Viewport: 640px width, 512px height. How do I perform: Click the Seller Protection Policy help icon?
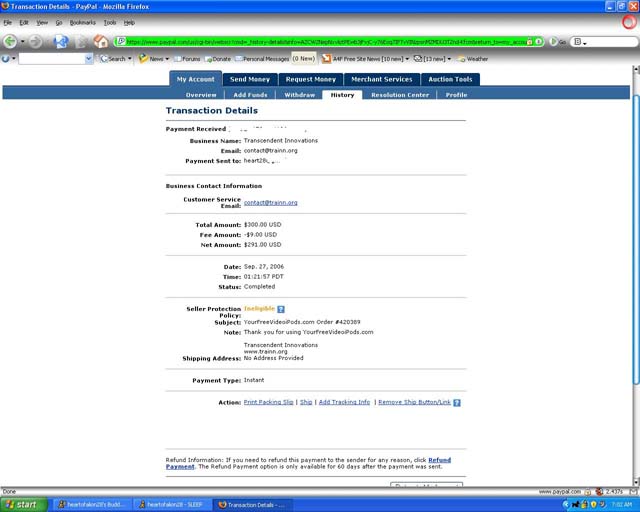click(281, 309)
